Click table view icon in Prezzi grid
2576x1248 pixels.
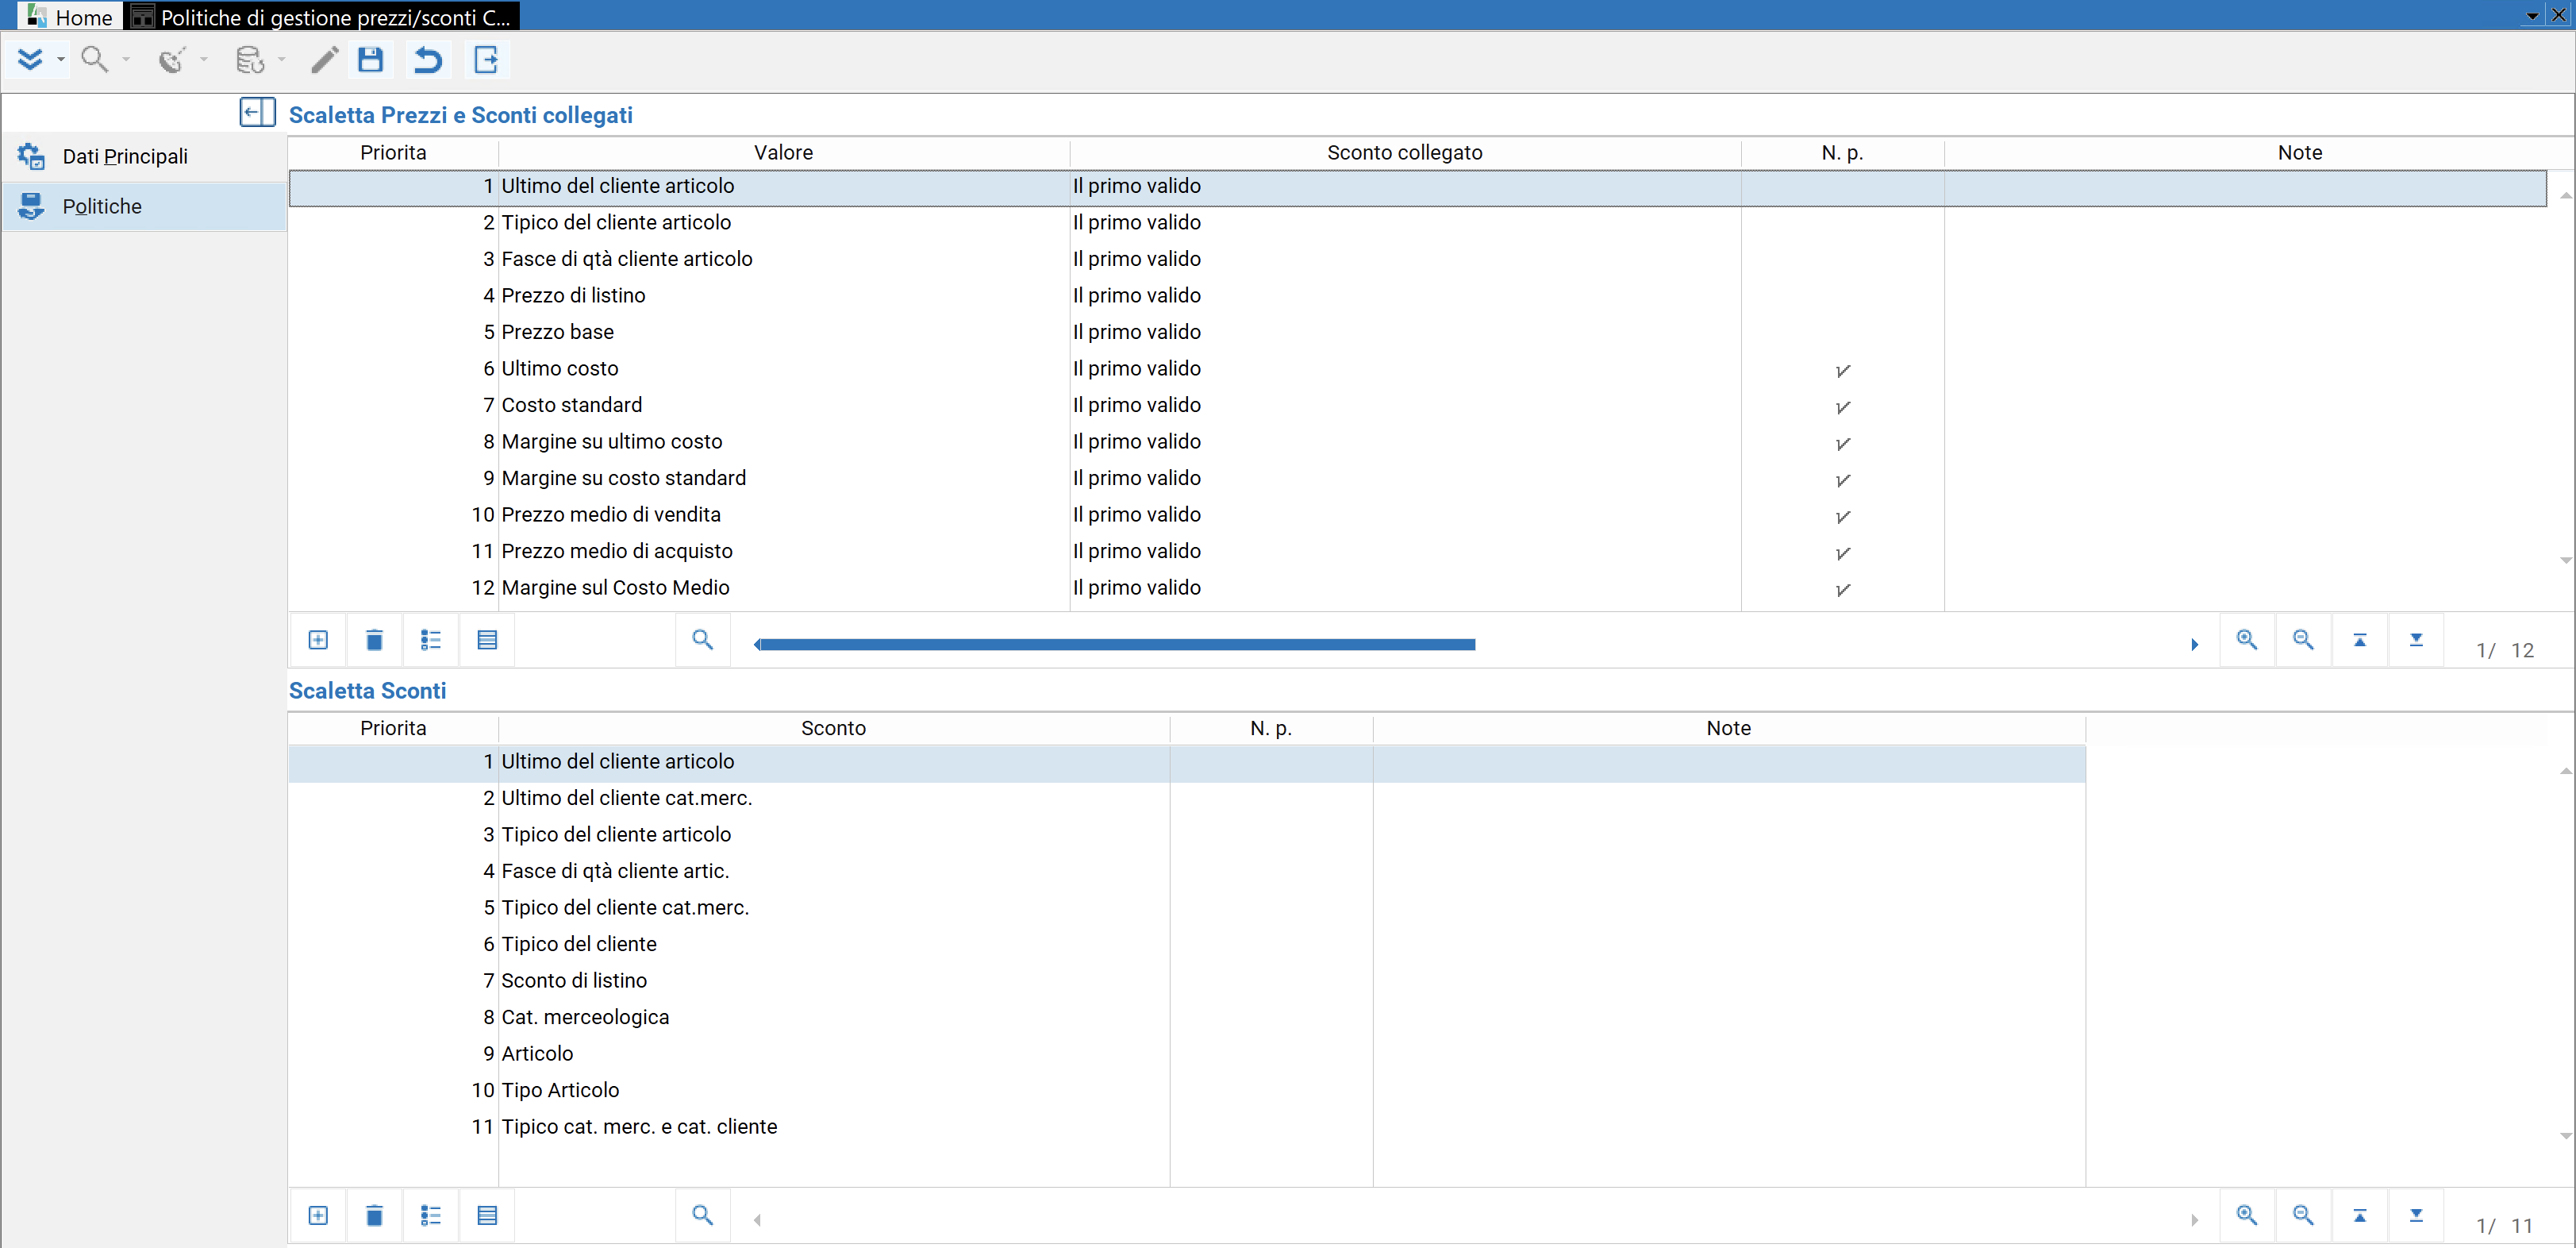point(487,640)
